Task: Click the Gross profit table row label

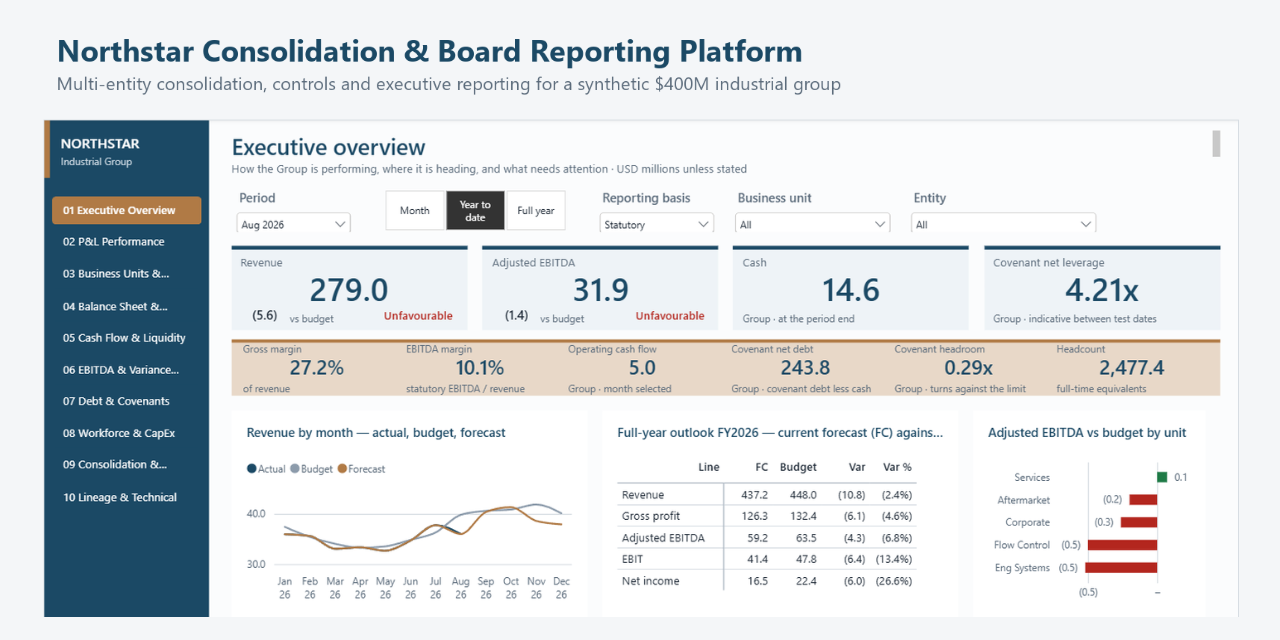Action: pos(651,516)
